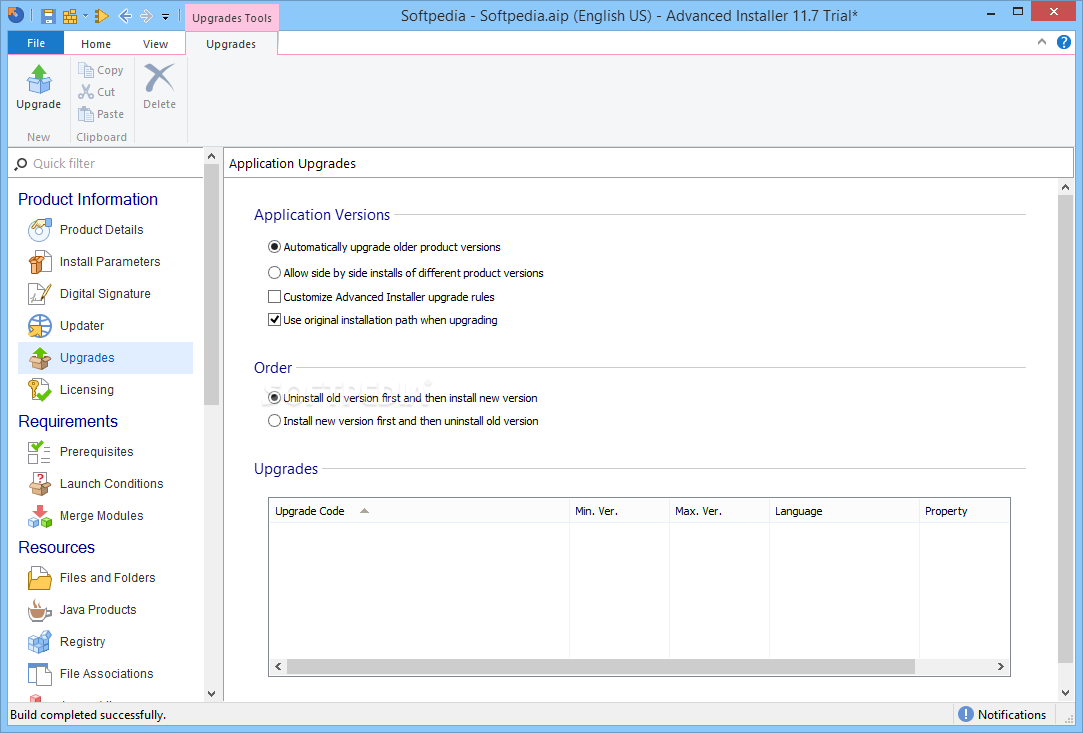
Task: Click the Build completed successfully status text
Action: pos(88,715)
